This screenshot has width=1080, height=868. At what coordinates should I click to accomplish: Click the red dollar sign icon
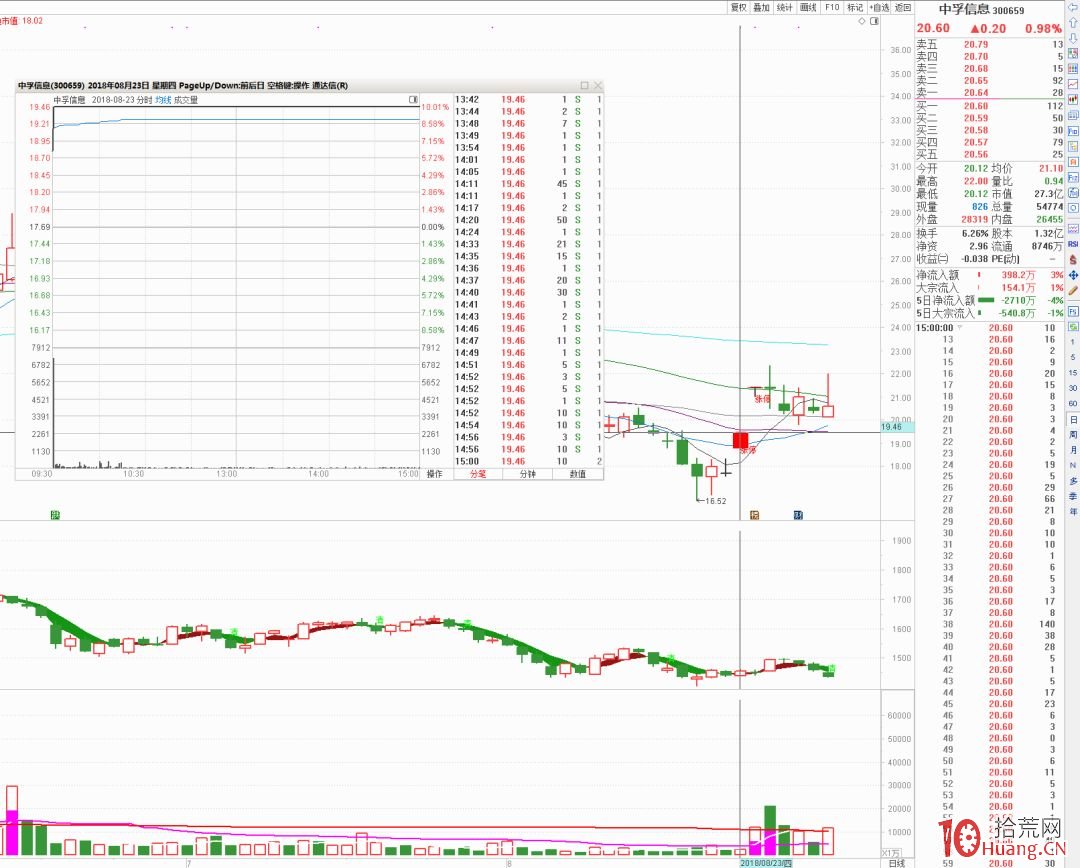point(1073,260)
